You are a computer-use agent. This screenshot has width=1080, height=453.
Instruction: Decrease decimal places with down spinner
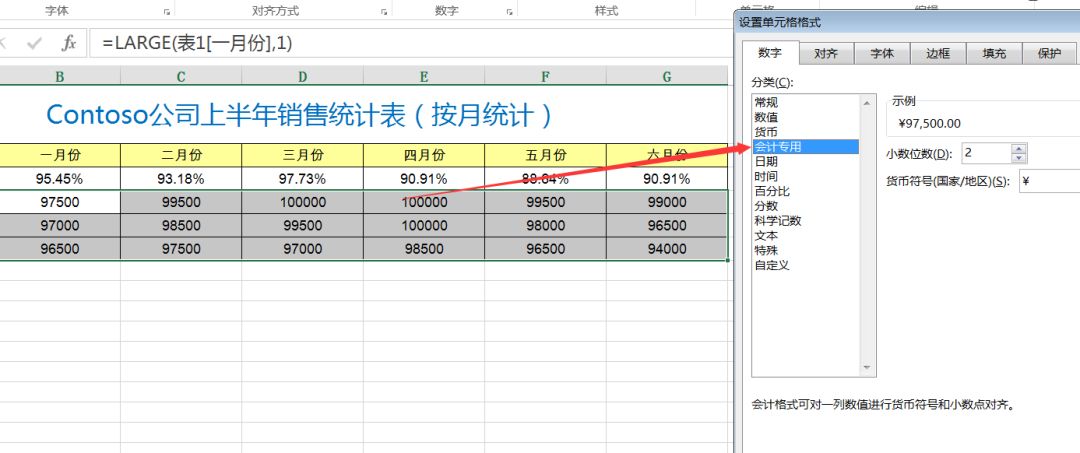[x=1019, y=158]
